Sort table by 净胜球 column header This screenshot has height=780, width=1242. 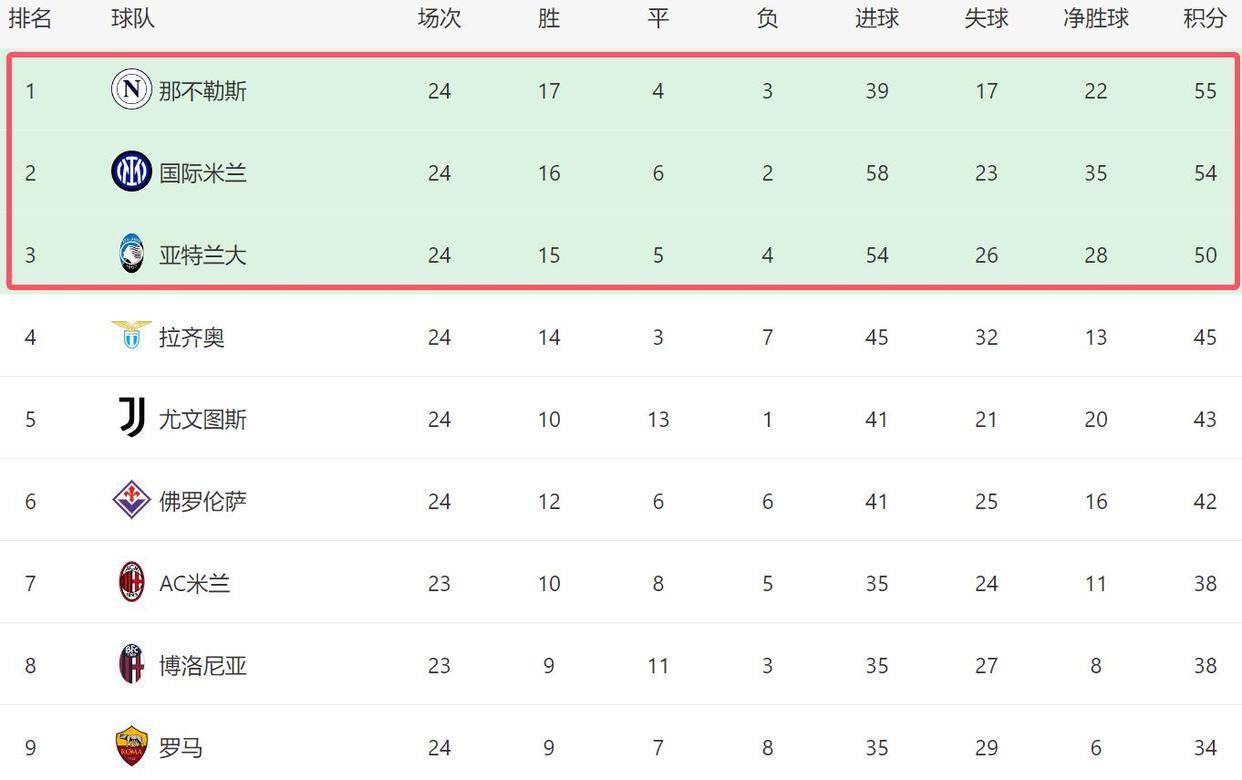tap(1095, 18)
